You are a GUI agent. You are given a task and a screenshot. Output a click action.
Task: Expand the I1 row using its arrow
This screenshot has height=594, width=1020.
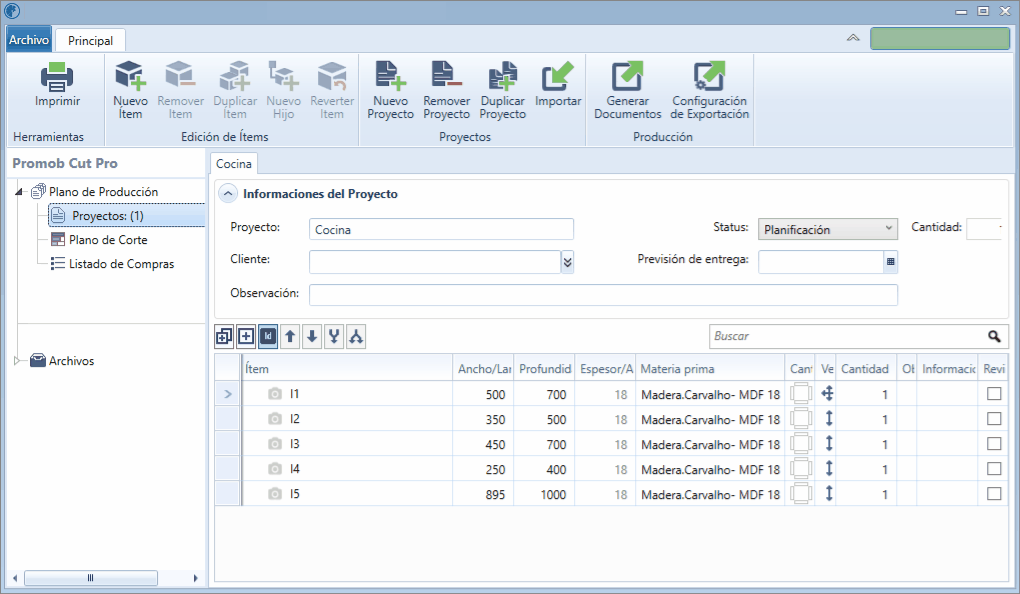228,394
